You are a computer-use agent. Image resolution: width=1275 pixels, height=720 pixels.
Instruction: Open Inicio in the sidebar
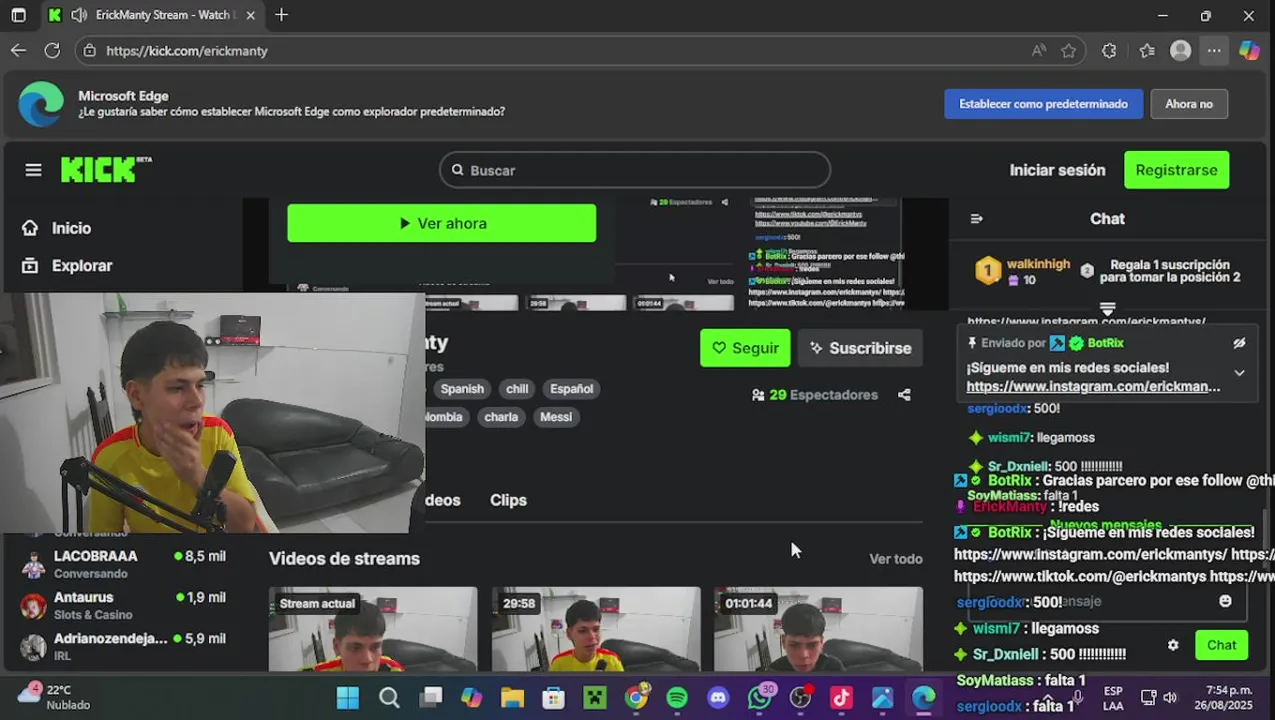tap(70, 228)
